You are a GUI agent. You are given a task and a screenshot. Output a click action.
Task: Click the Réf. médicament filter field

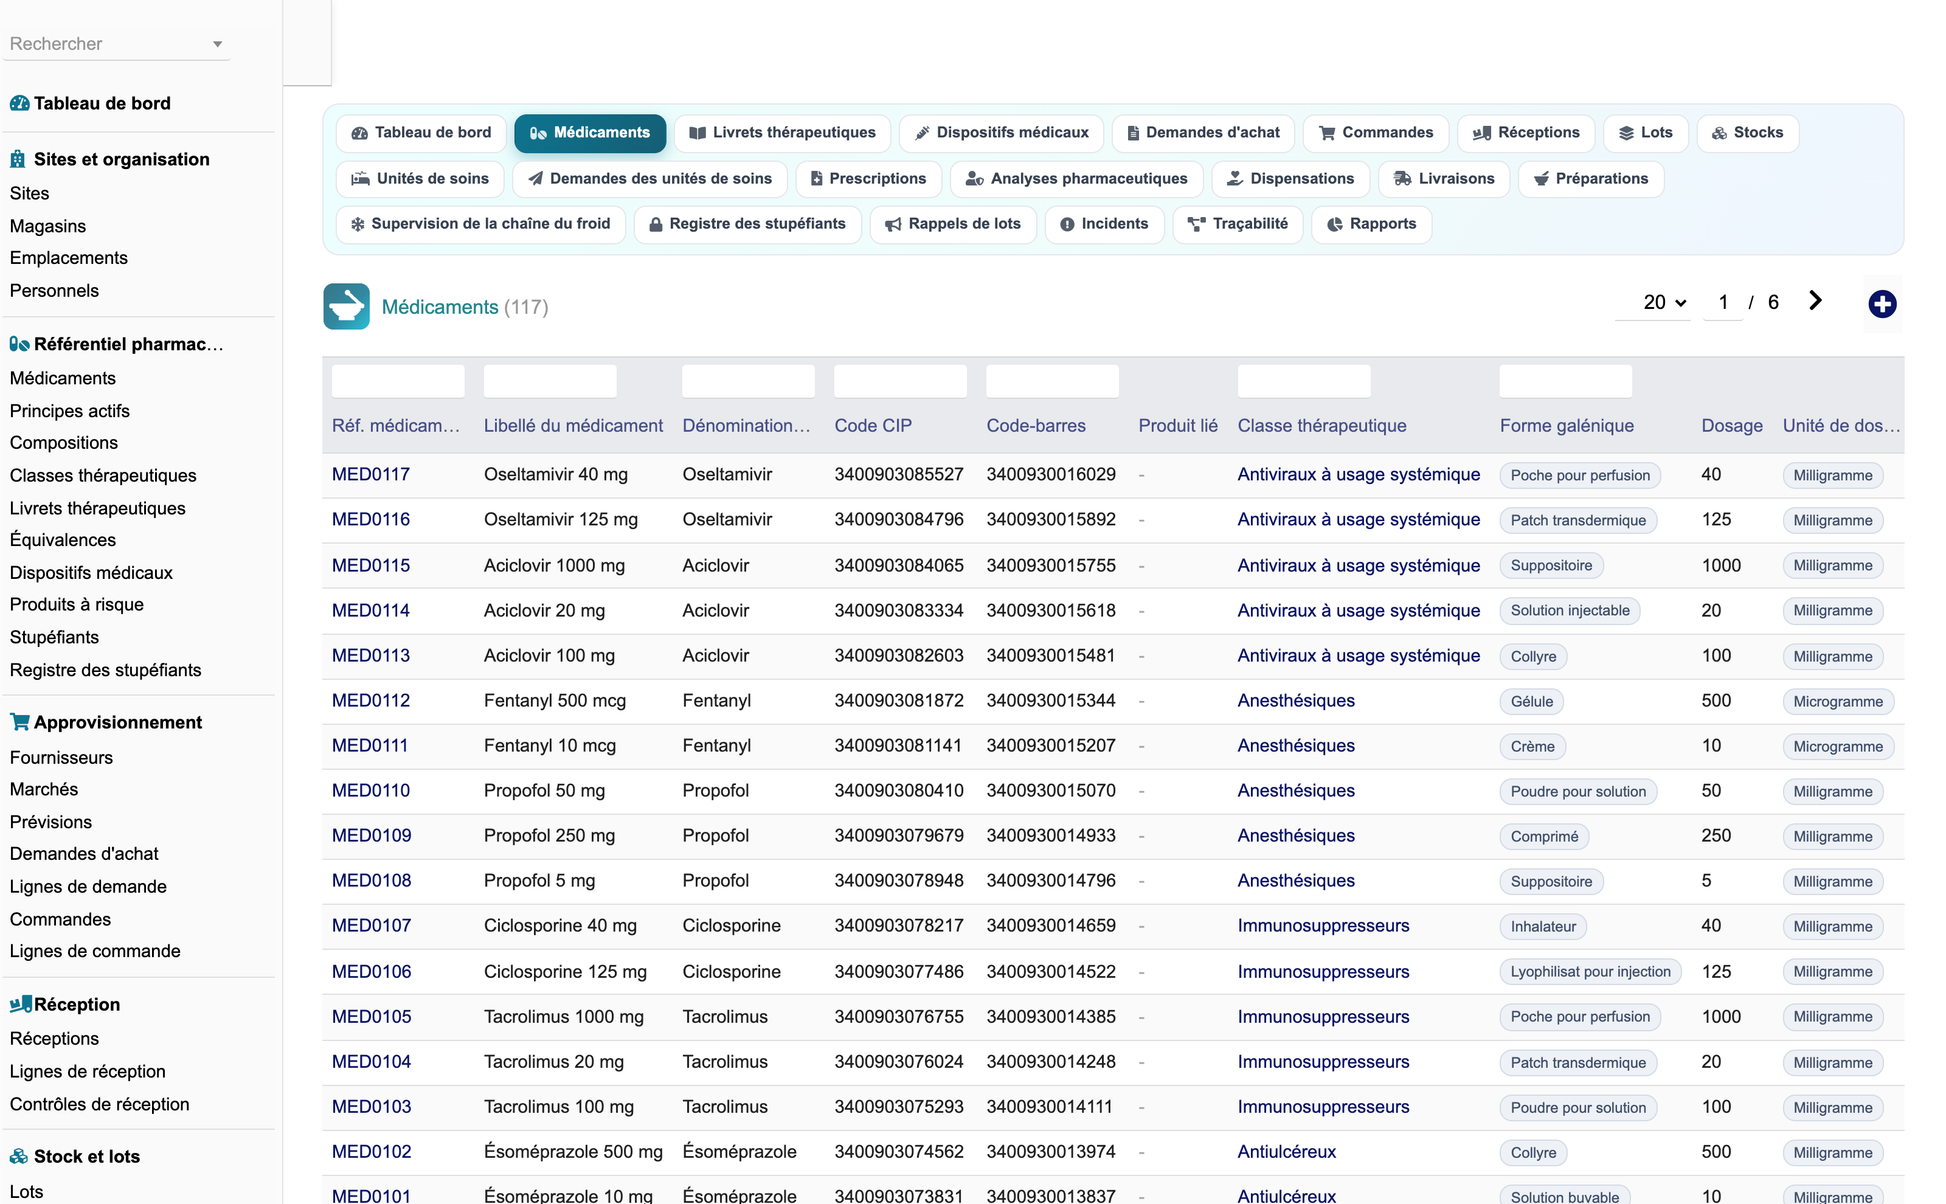[x=398, y=381]
